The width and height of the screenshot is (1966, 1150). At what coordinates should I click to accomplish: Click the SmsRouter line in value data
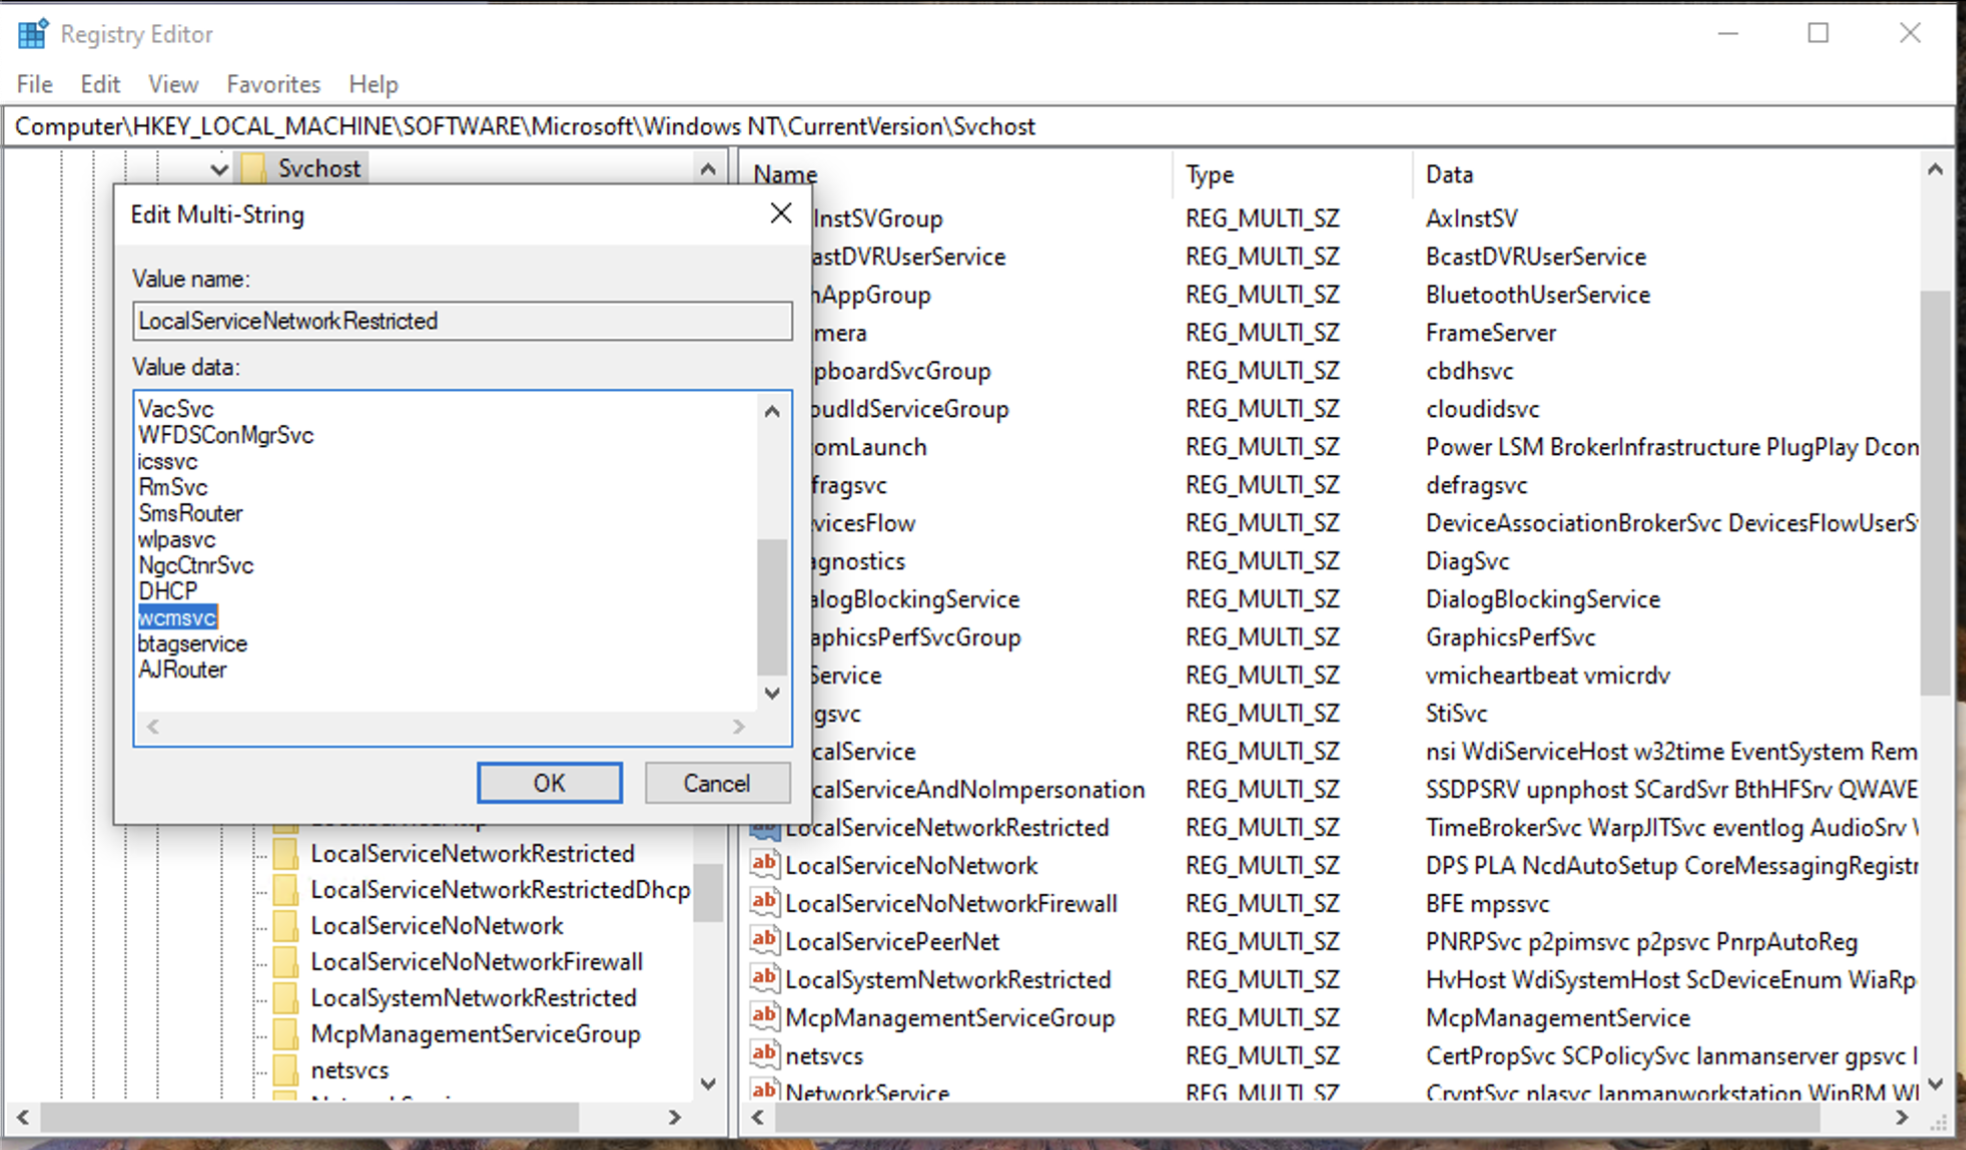190,513
